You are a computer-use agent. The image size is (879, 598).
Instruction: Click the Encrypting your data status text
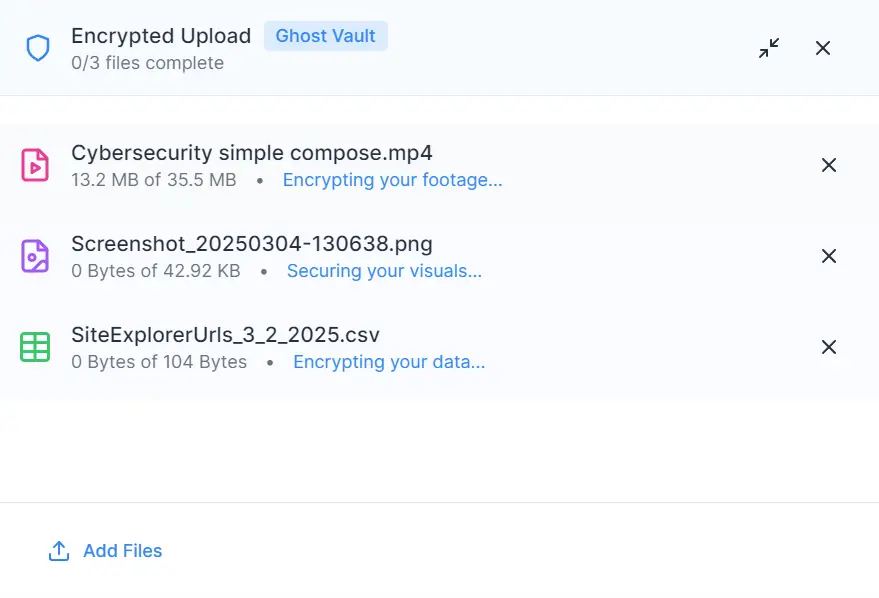tap(389, 361)
